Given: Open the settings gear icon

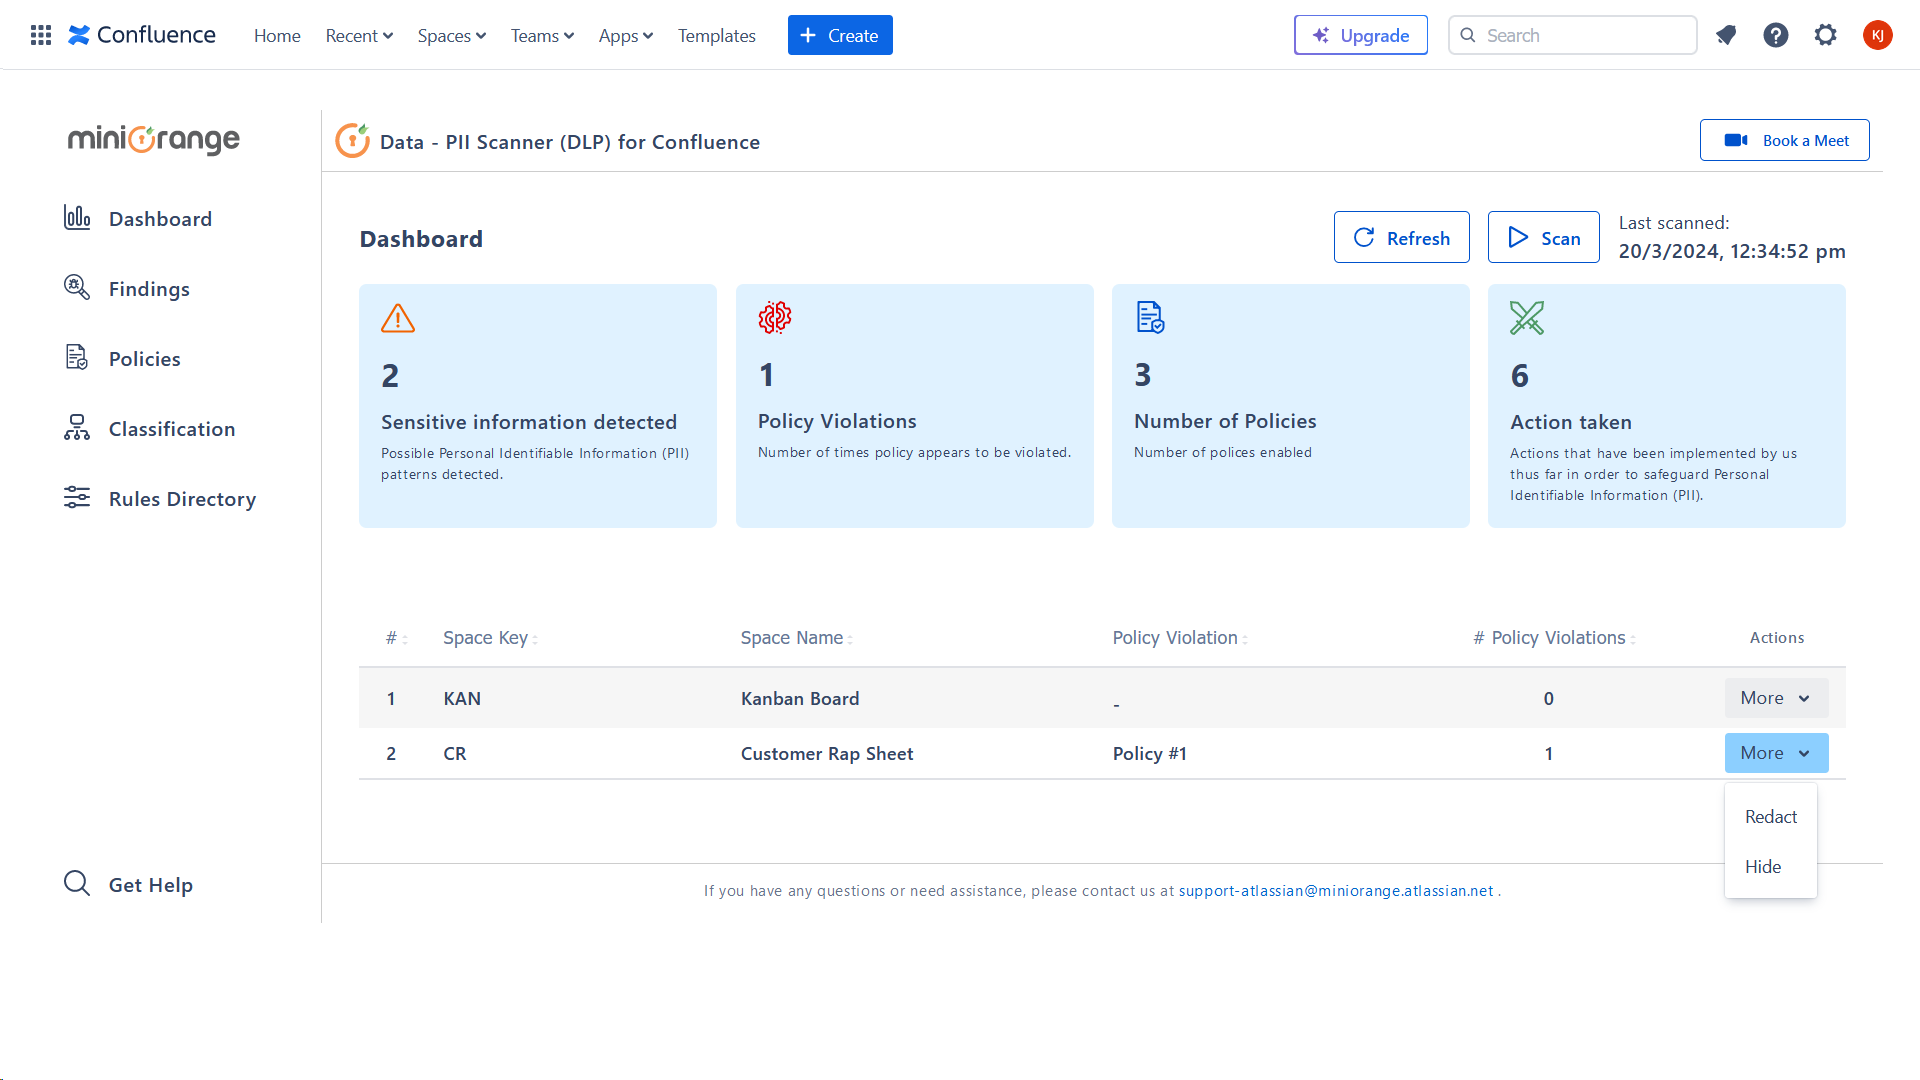Looking at the screenshot, I should pyautogui.click(x=1826, y=36).
